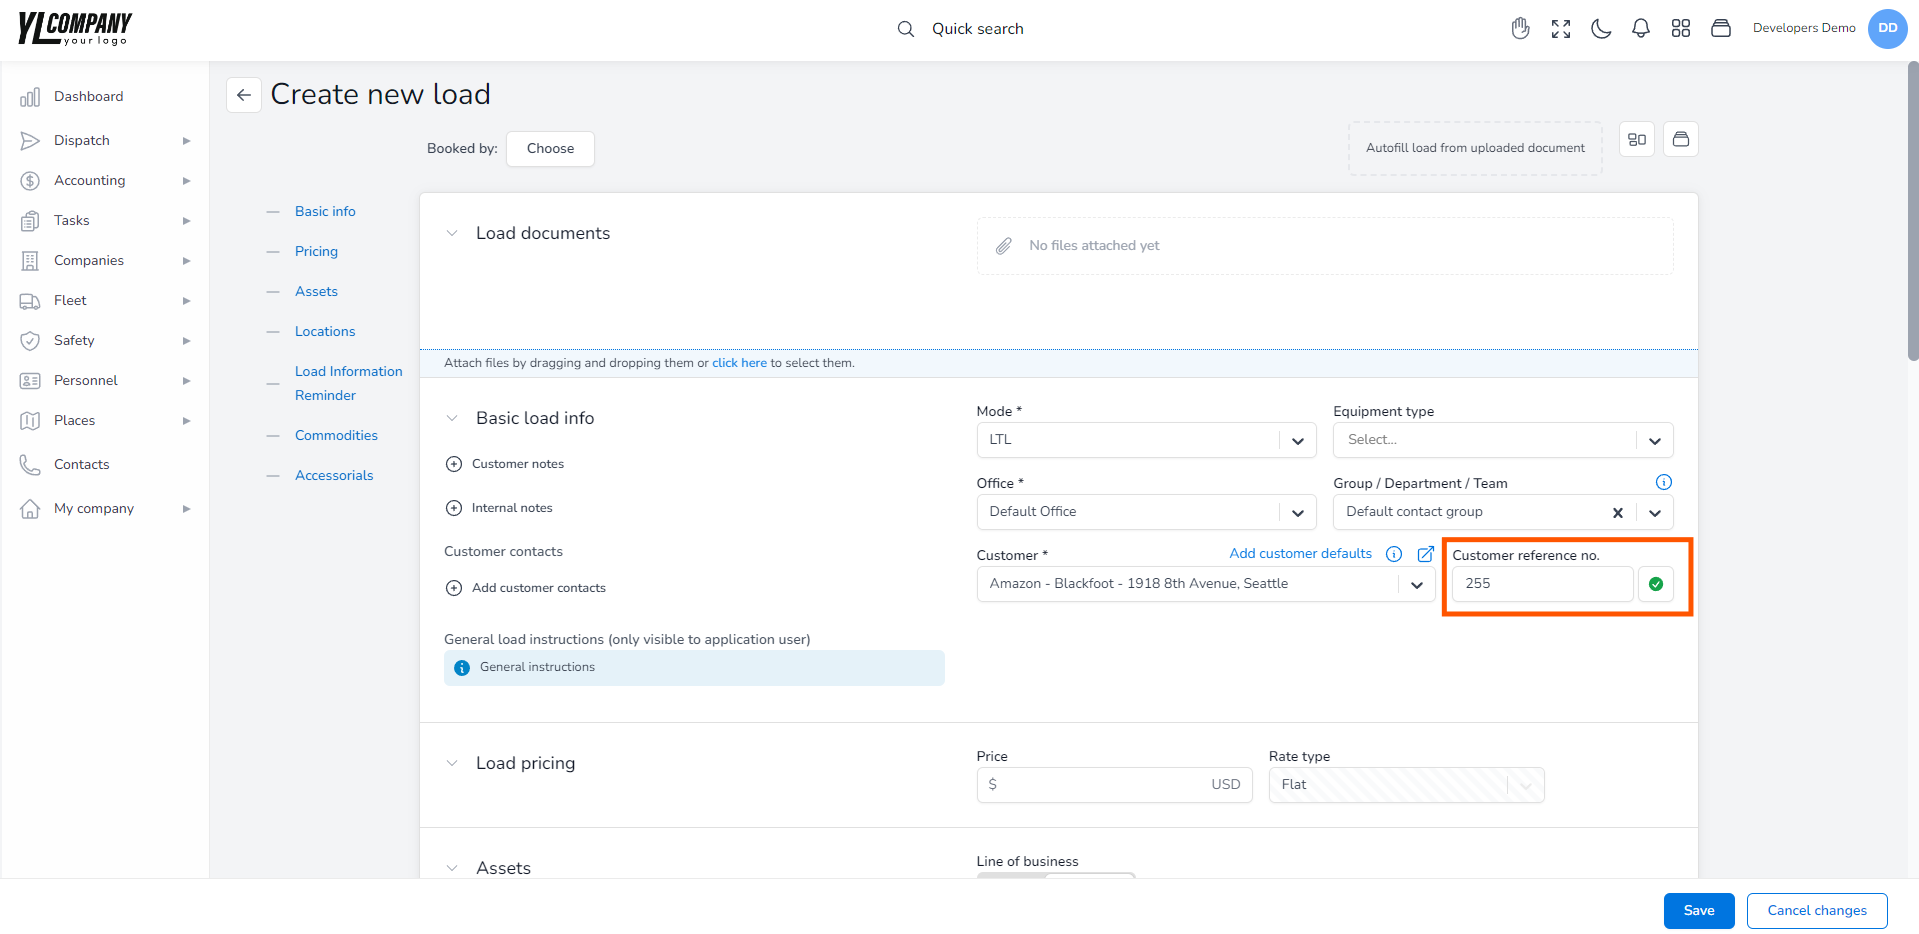Open notifications bell icon
The width and height of the screenshot is (1919, 934).
pos(1641,29)
